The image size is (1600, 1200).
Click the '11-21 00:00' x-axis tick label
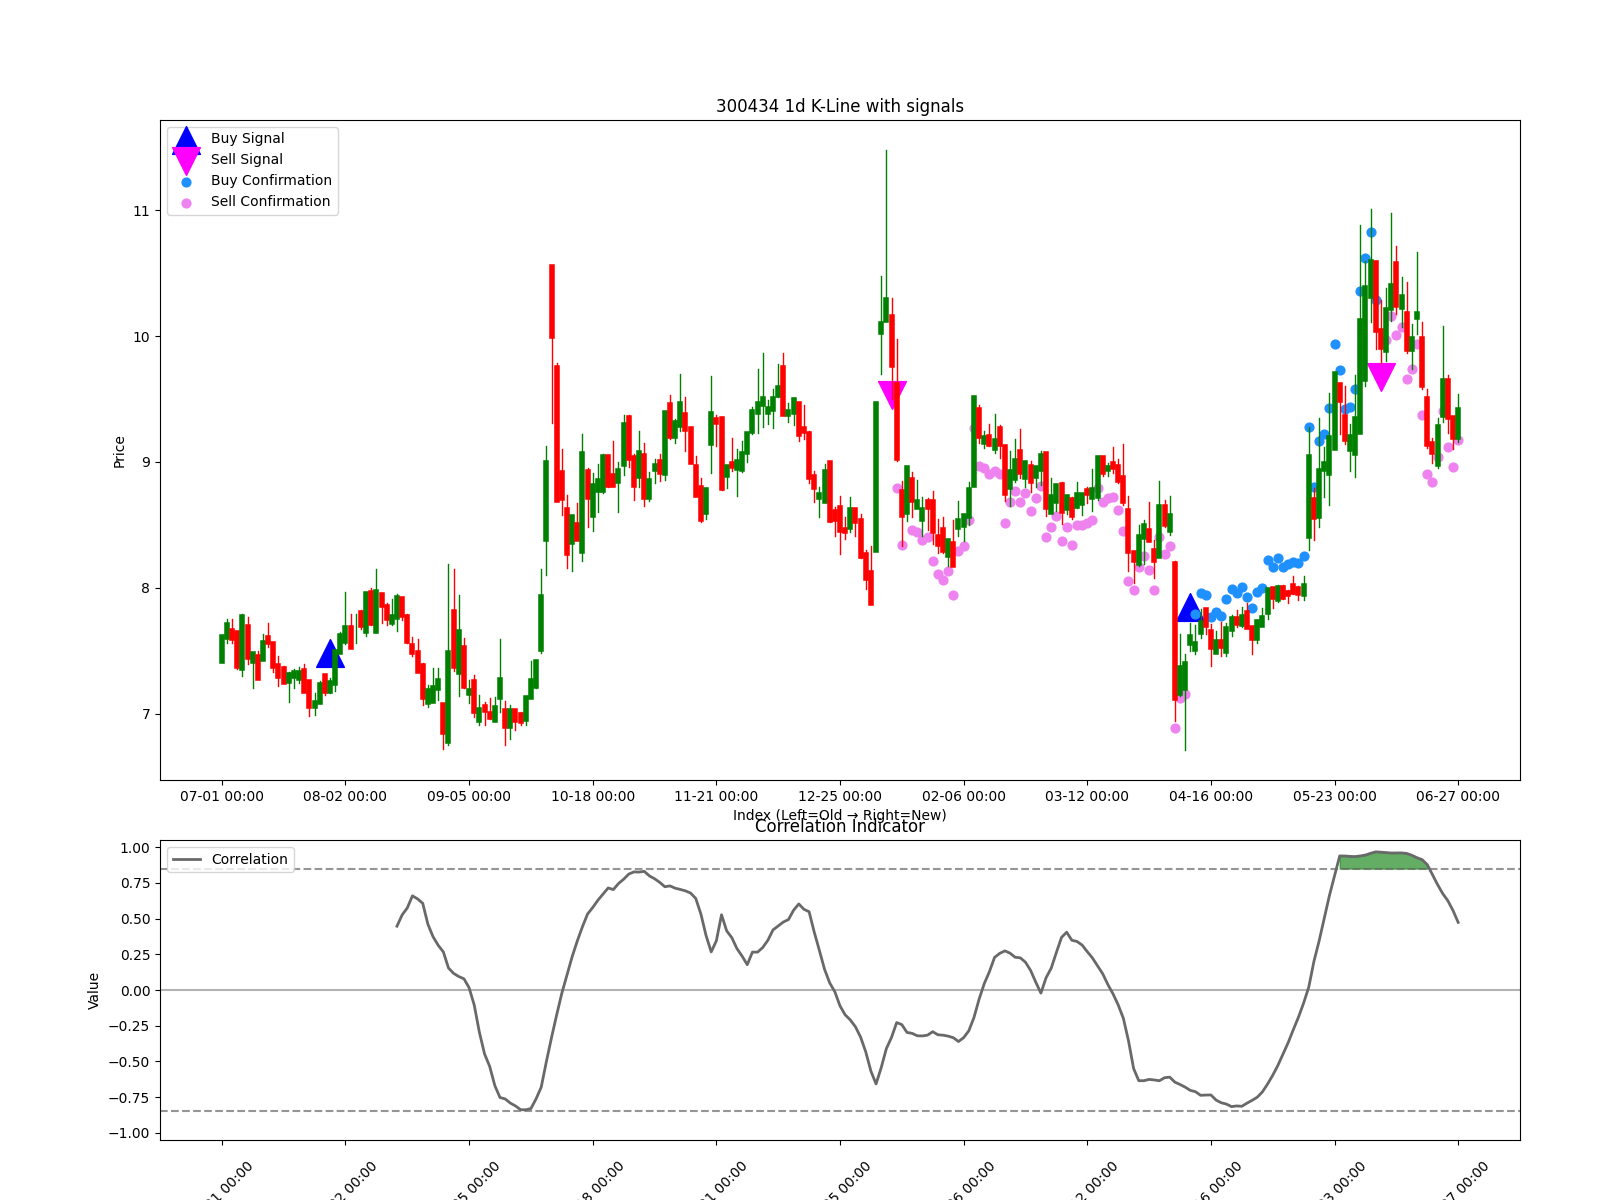[716, 797]
